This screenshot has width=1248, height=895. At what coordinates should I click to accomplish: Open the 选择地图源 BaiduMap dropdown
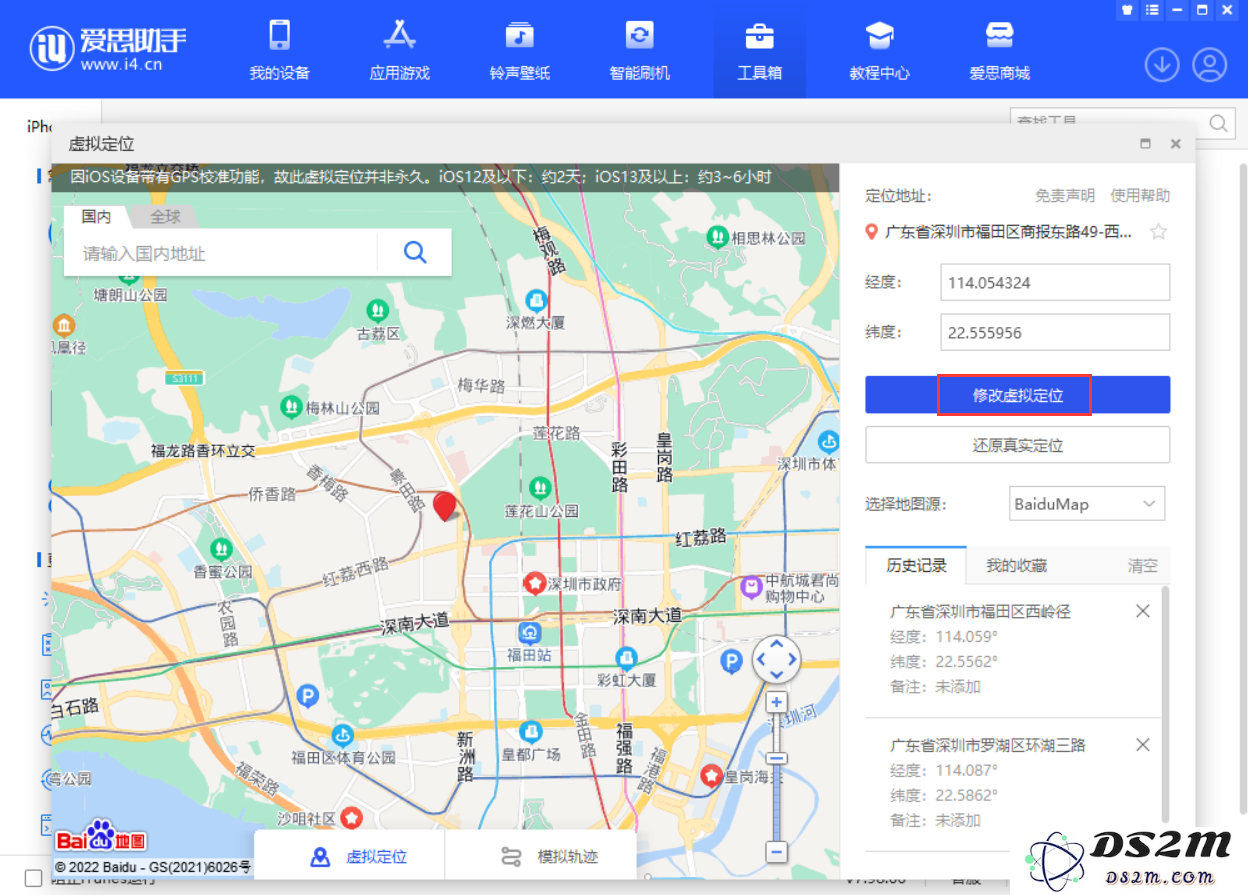click(1088, 504)
